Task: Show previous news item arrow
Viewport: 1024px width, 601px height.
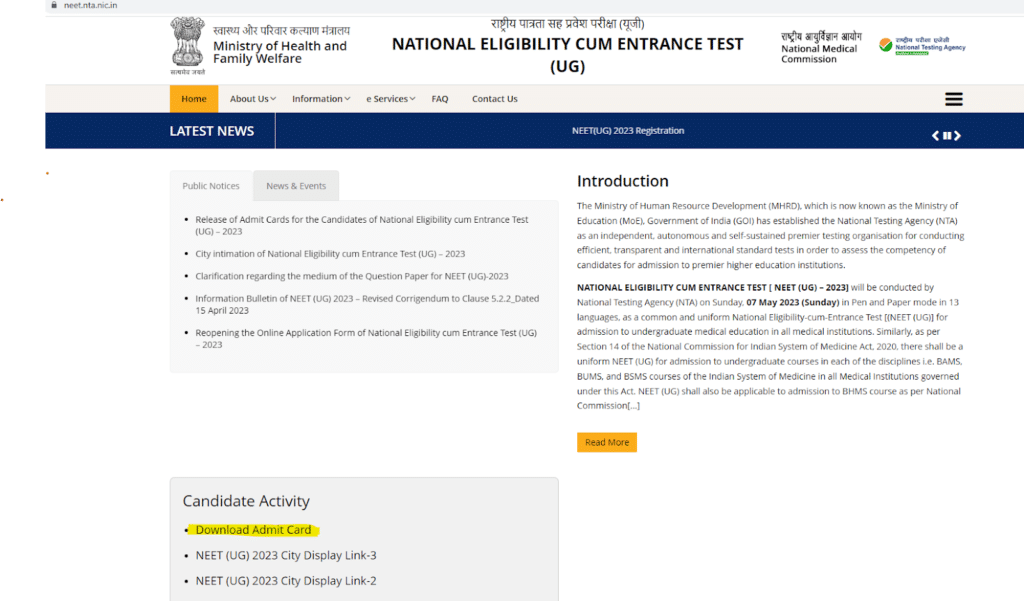Action: tap(935, 135)
